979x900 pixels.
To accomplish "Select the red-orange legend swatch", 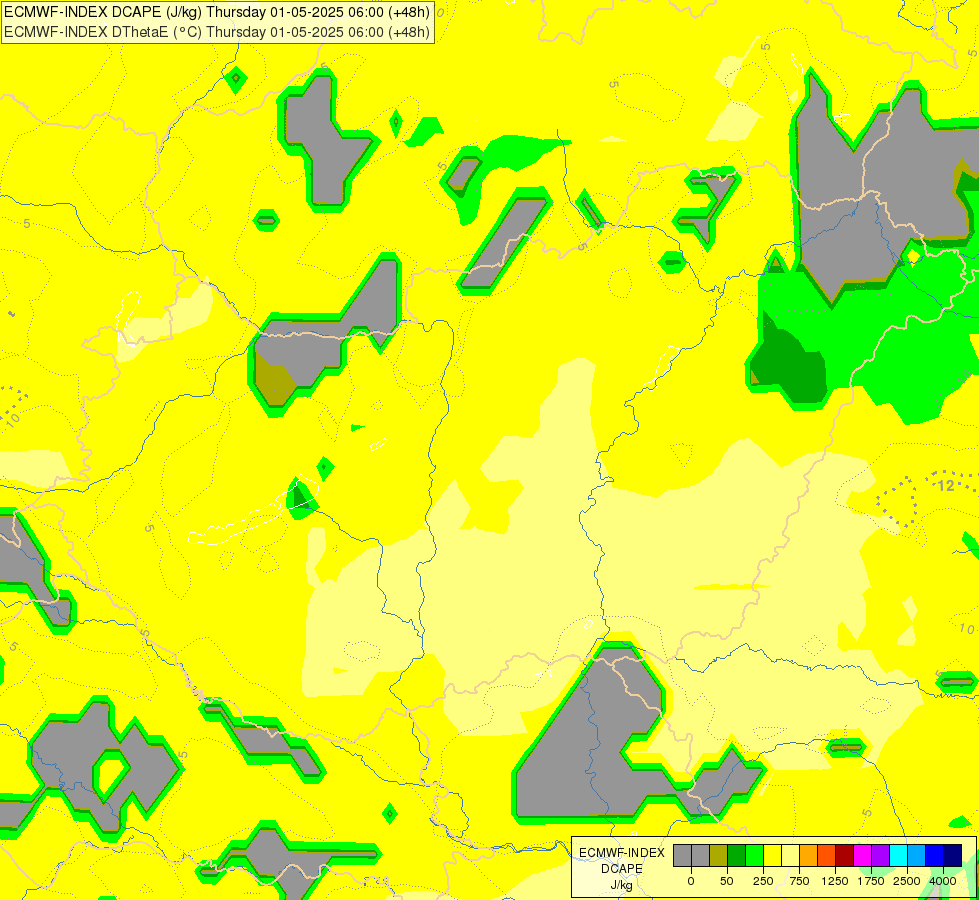I will tap(827, 856).
